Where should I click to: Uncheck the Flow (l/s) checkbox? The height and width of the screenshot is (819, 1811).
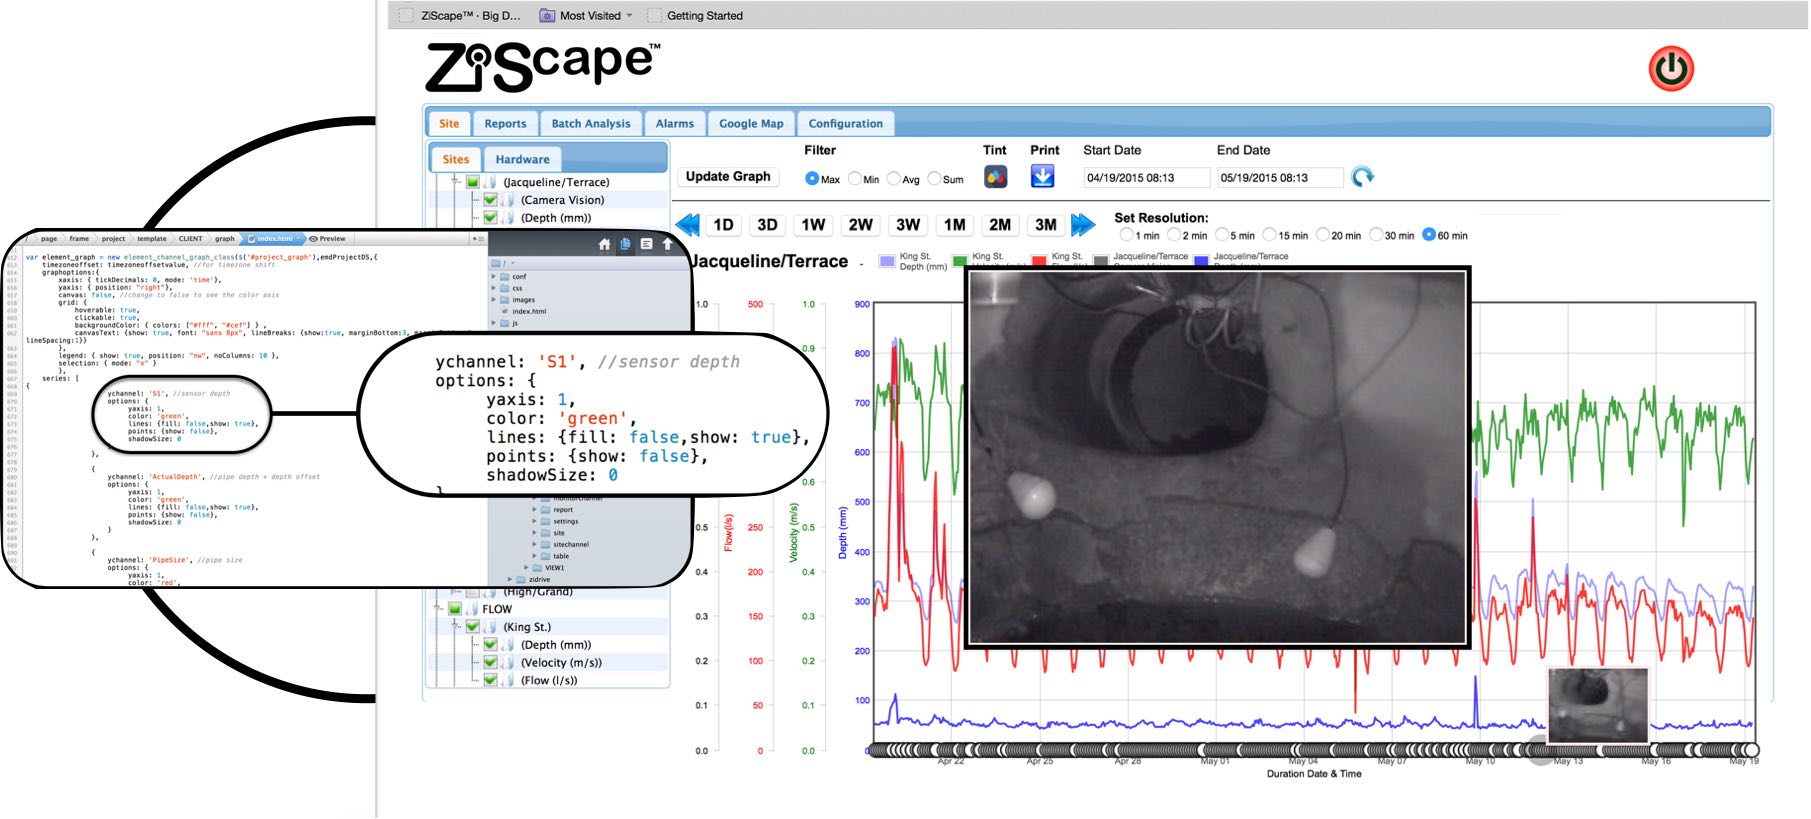click(491, 680)
